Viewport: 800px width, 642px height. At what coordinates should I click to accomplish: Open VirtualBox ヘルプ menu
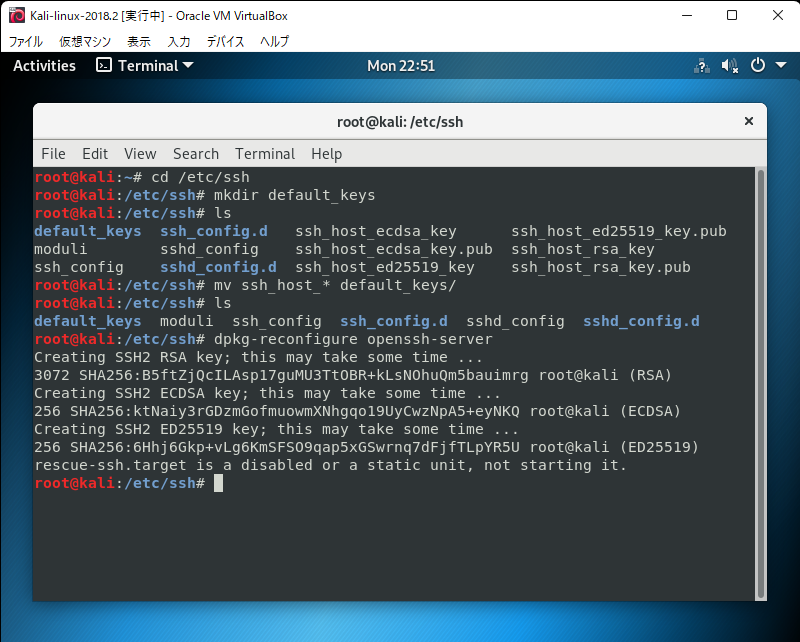pyautogui.click(x=274, y=41)
